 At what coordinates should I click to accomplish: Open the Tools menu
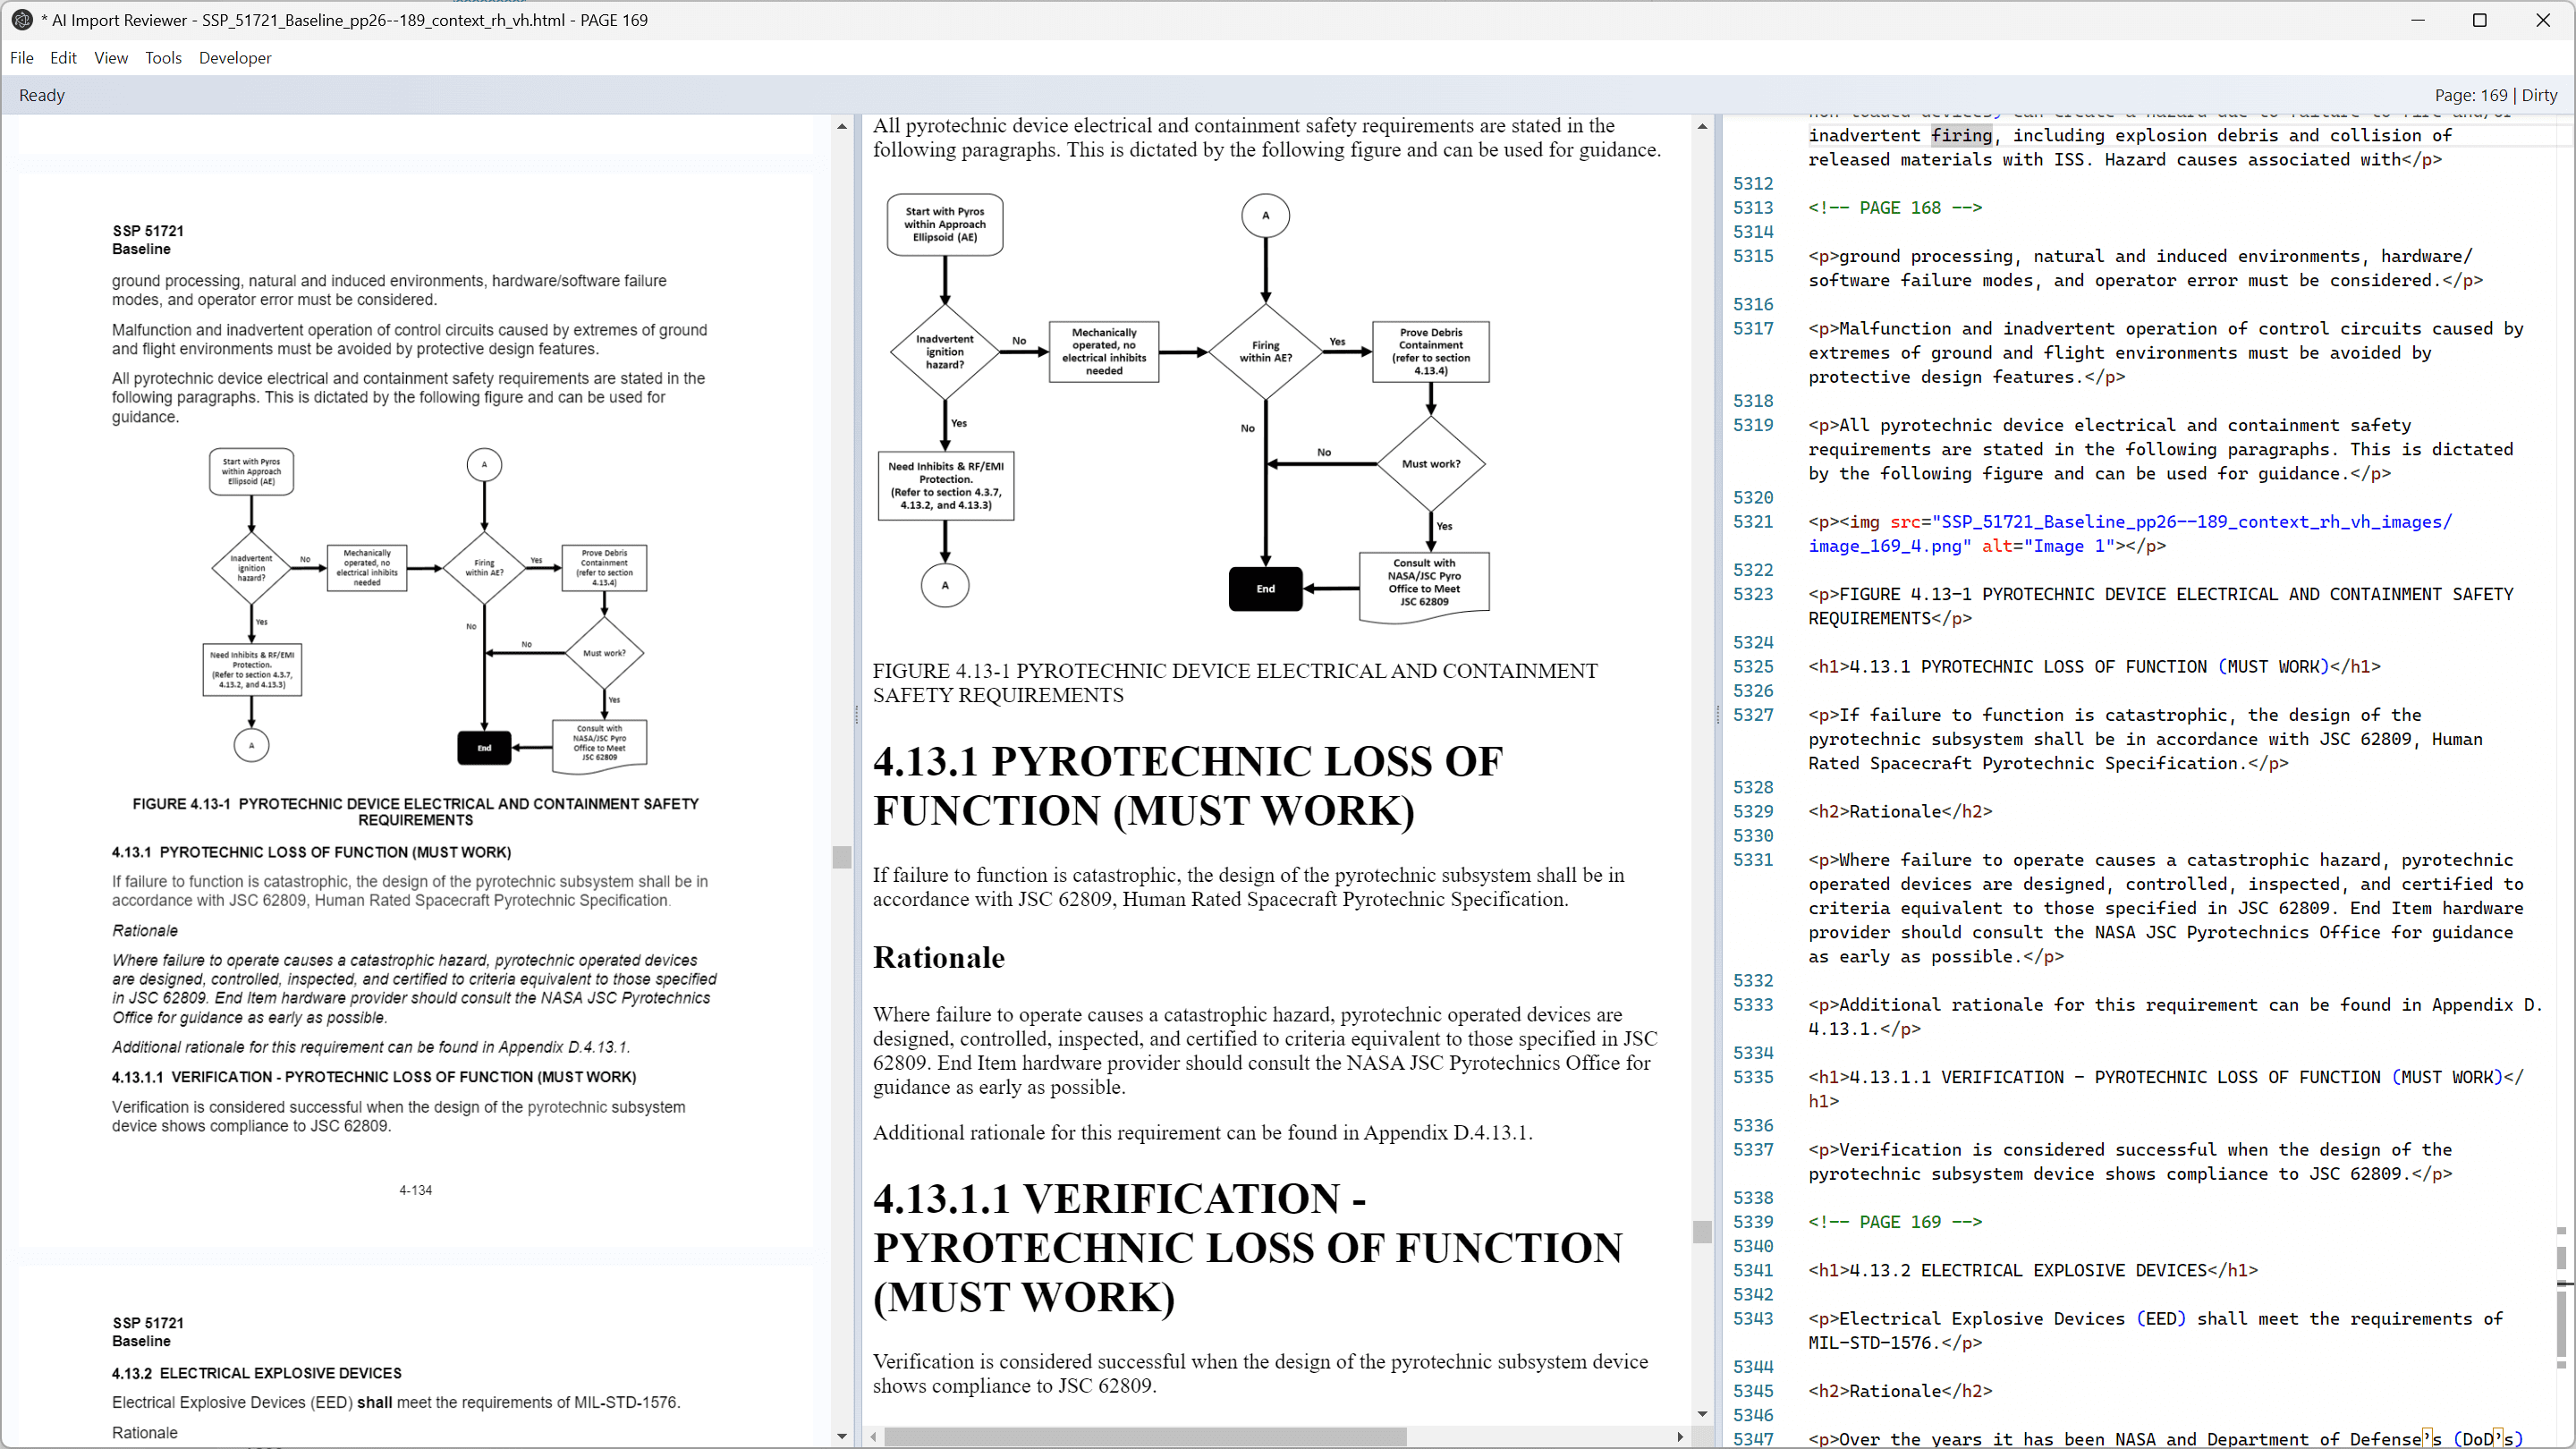pos(163,58)
